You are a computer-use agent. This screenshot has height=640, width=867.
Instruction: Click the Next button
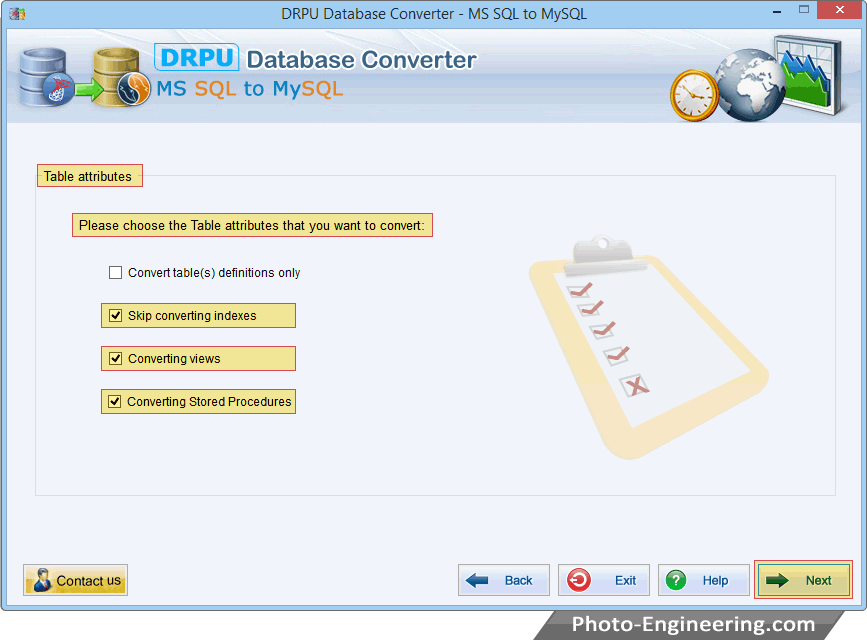click(x=803, y=580)
